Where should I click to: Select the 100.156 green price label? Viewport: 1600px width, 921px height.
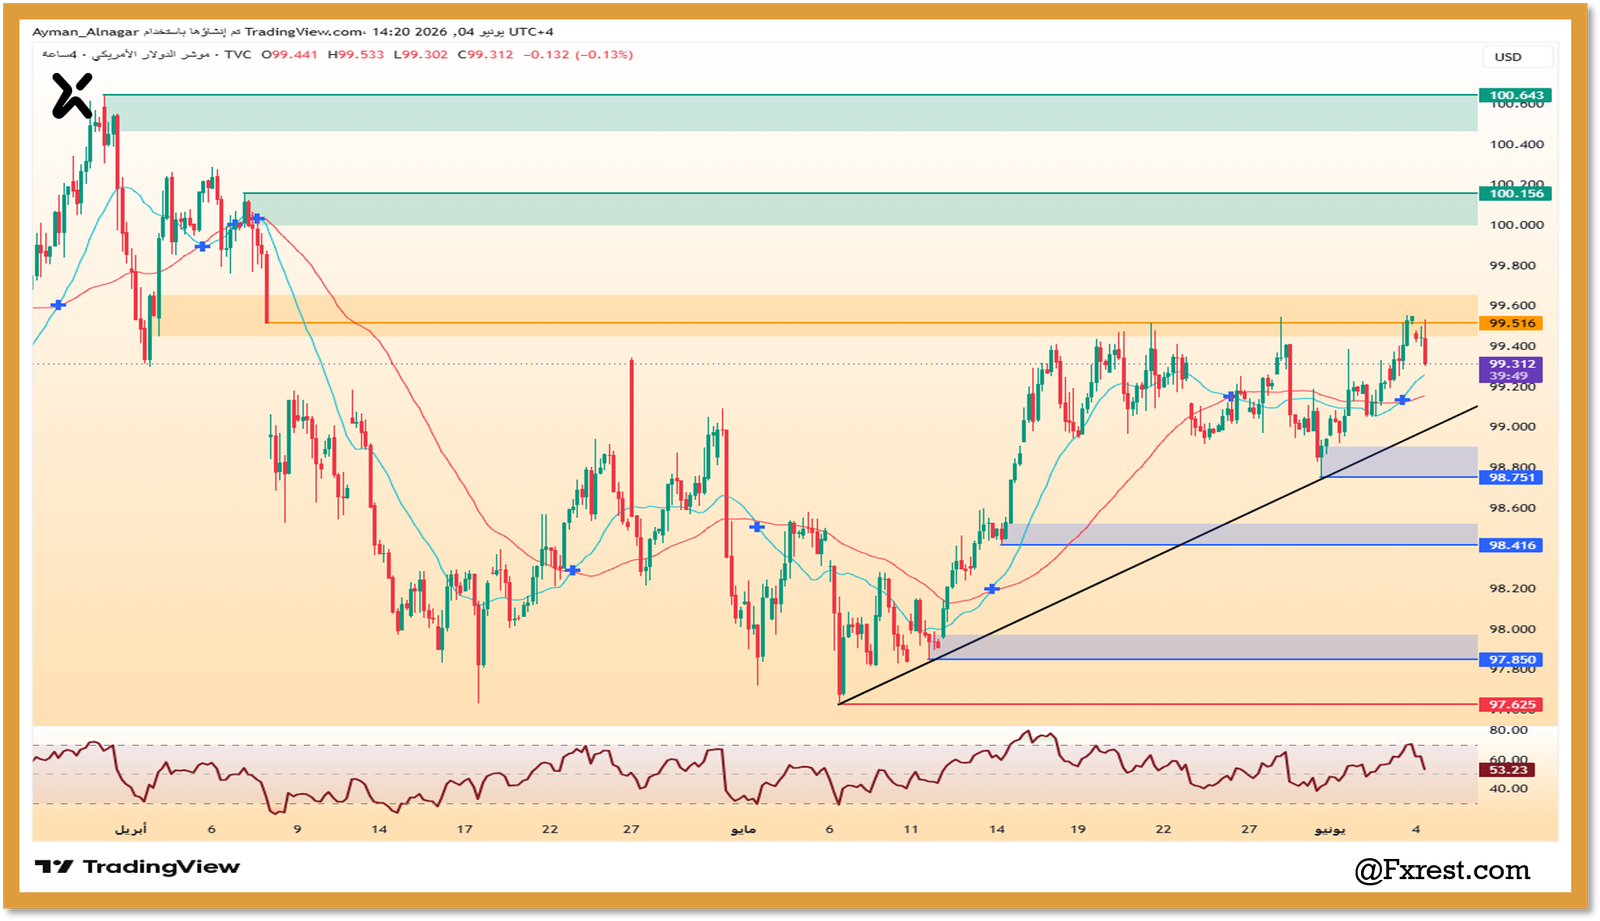1516,193
